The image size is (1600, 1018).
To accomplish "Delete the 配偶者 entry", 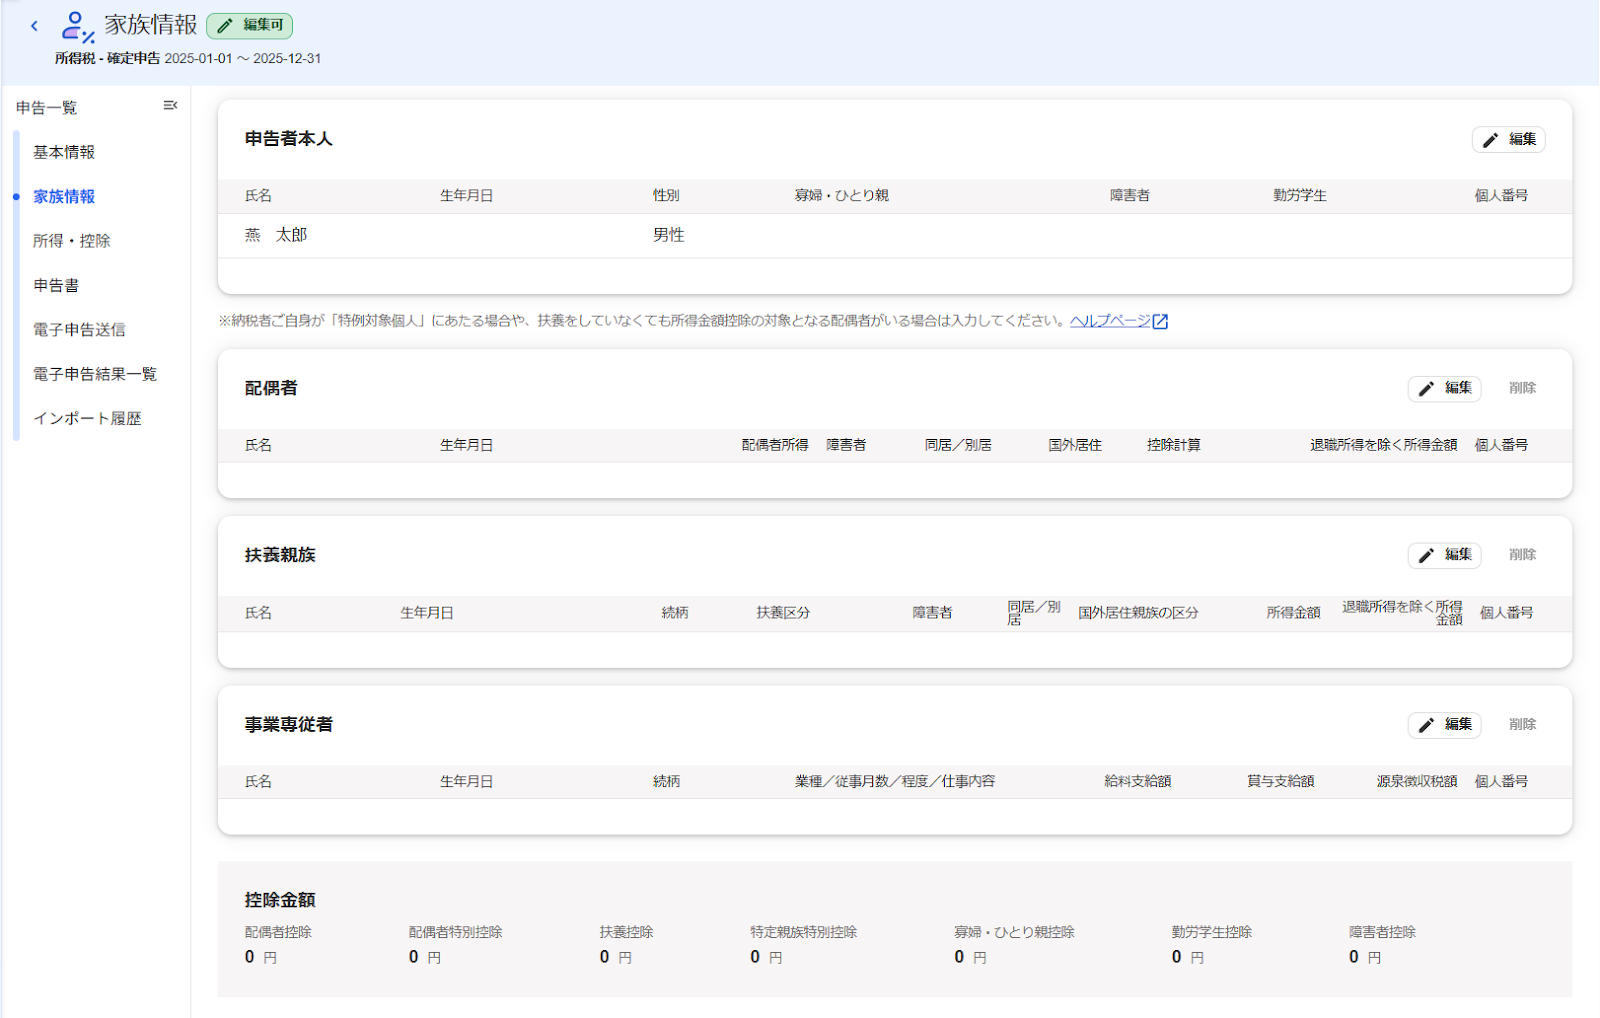I will 1522,388.
